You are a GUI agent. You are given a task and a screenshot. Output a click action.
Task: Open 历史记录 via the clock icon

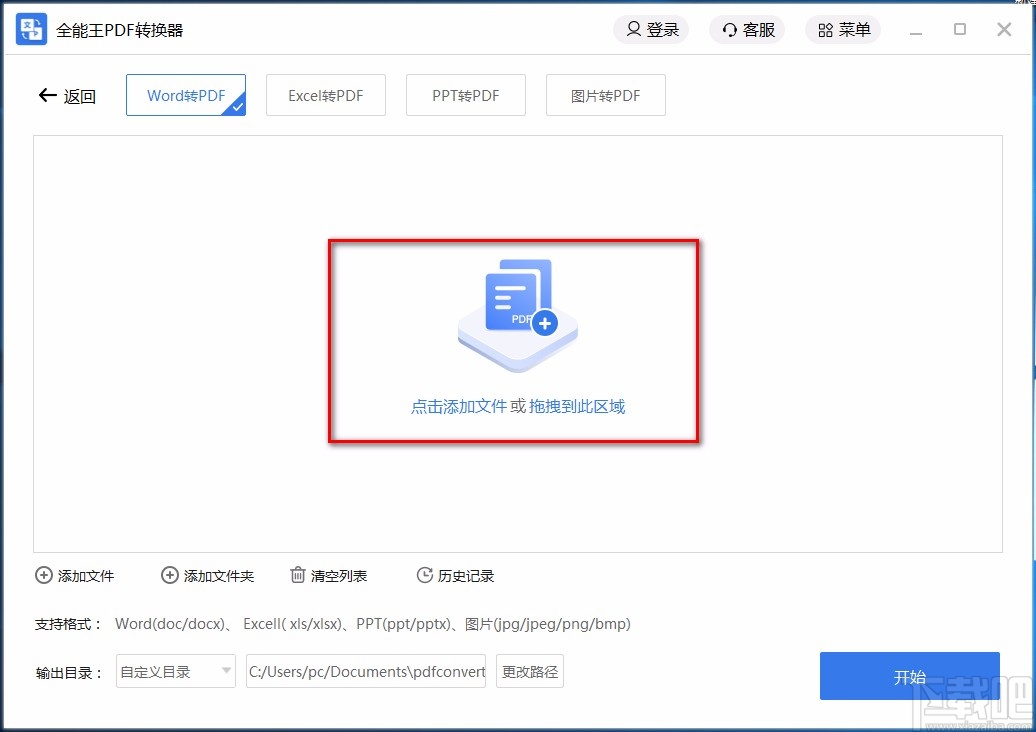pyautogui.click(x=424, y=575)
